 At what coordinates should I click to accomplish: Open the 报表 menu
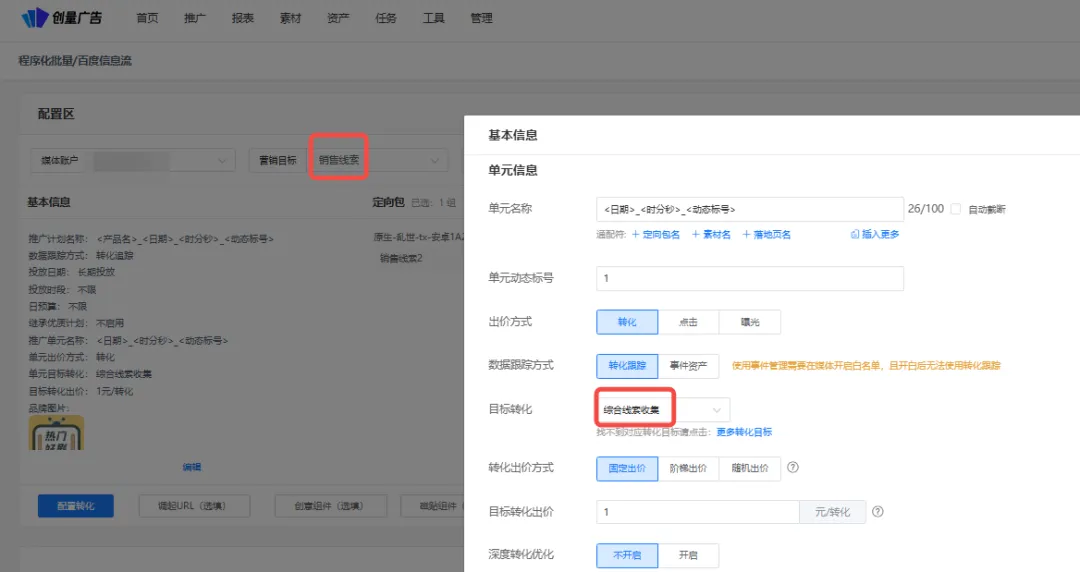(x=242, y=19)
